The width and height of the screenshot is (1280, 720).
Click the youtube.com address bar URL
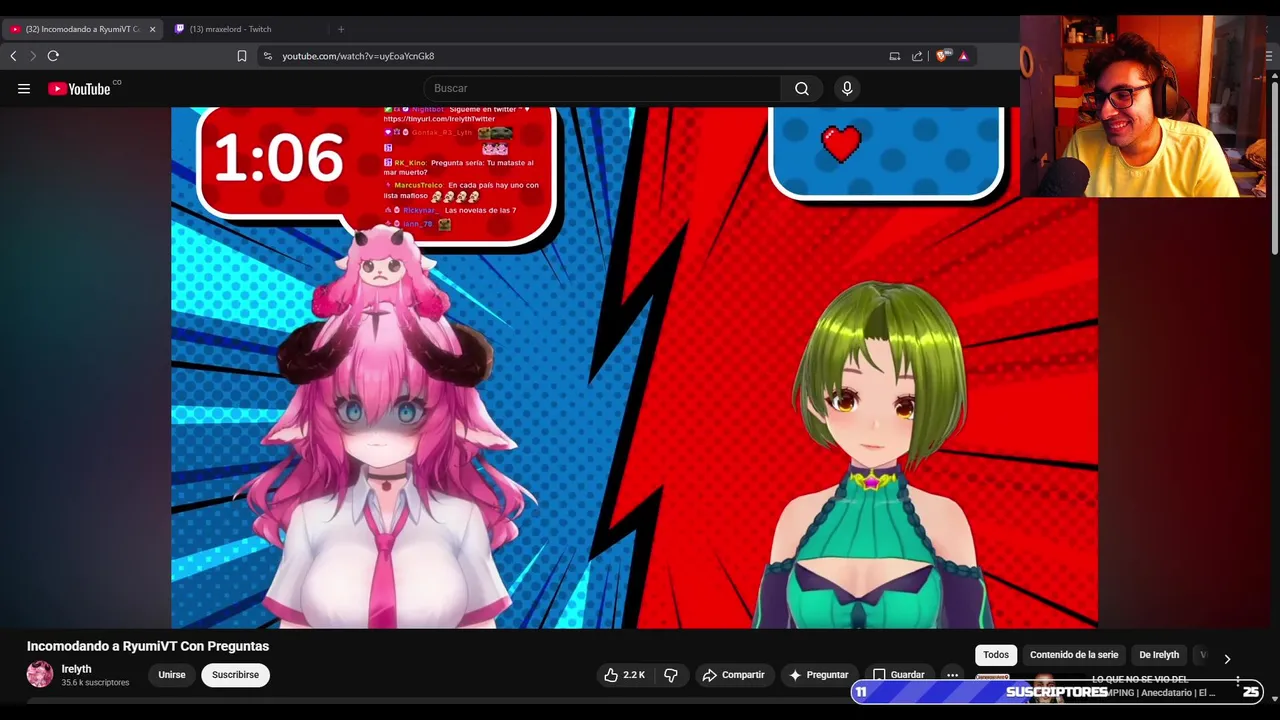click(x=358, y=56)
